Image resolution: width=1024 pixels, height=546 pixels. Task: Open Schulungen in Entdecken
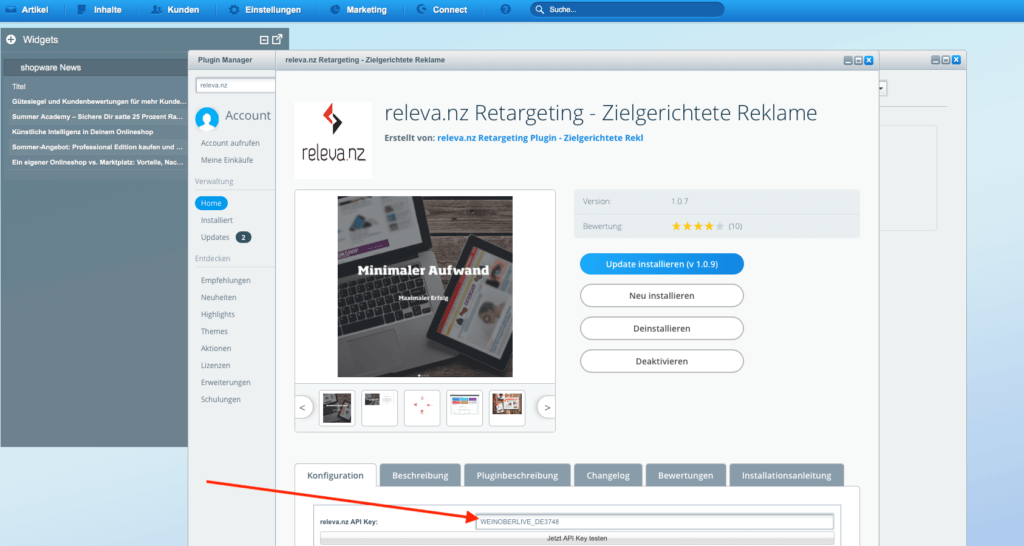(x=221, y=399)
